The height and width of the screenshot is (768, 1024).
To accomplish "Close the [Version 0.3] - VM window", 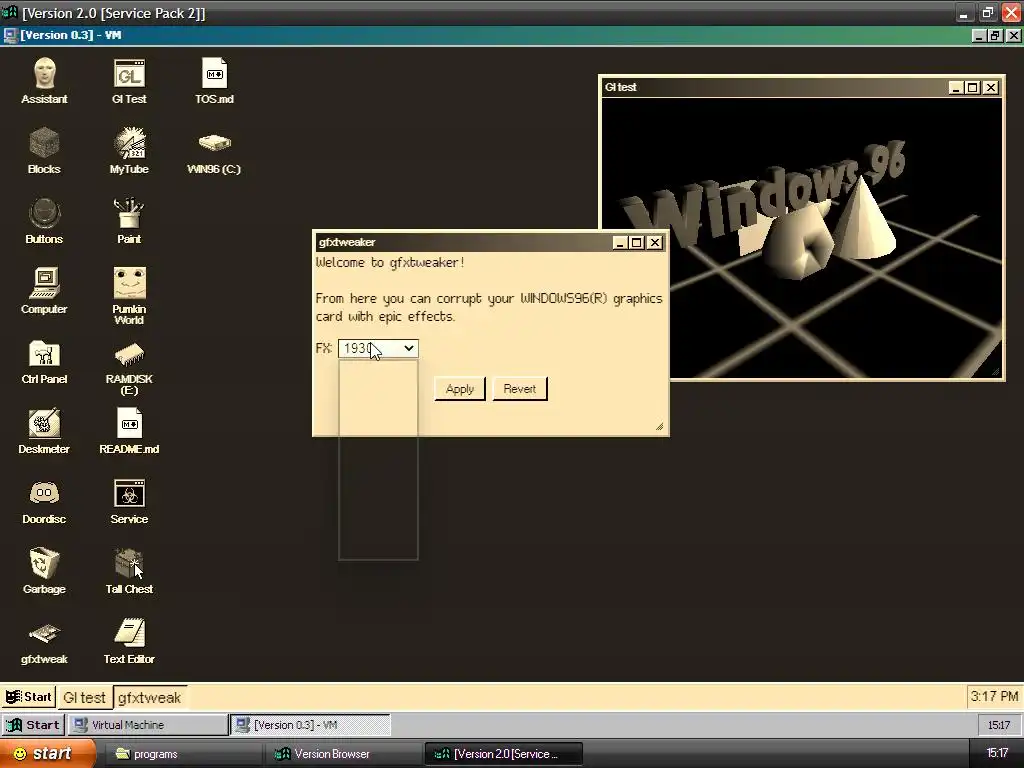I will coord(1013,35).
